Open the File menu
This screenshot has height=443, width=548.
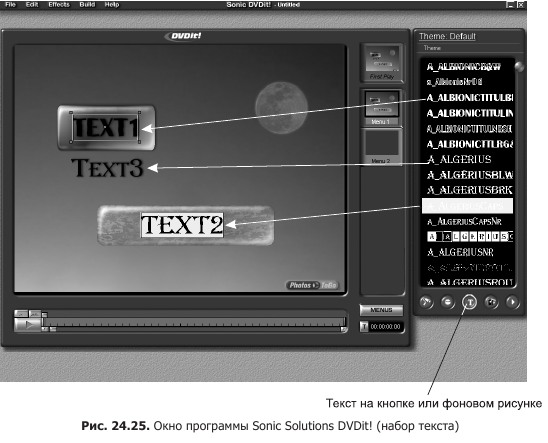[x=10, y=5]
